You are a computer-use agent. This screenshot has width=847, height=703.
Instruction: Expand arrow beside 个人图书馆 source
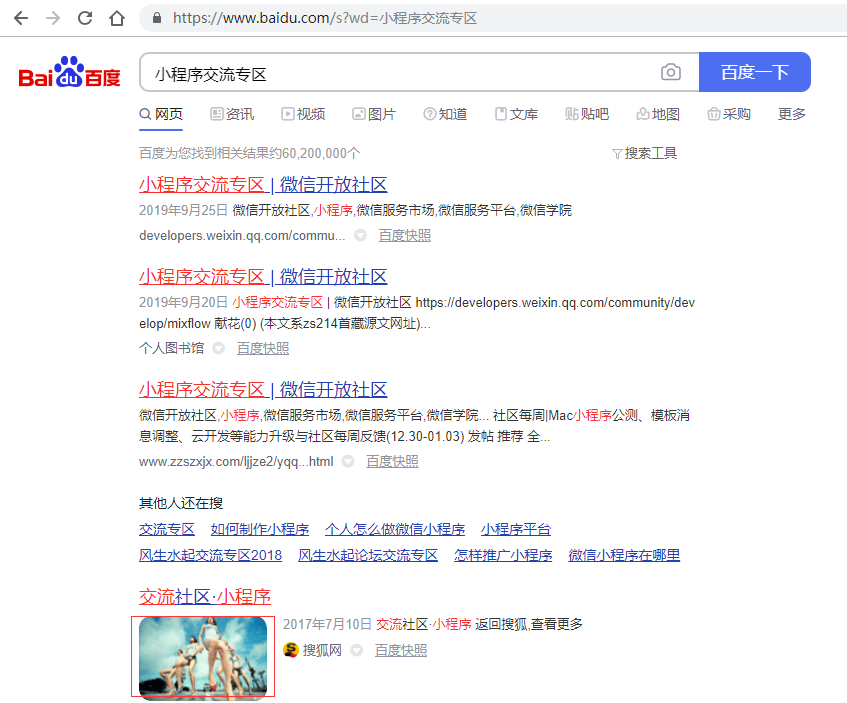coord(218,349)
